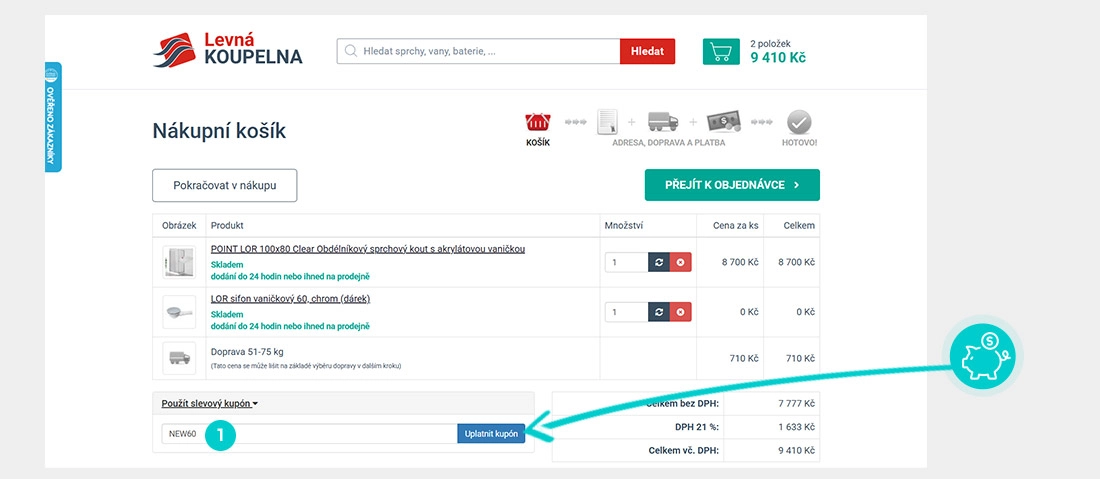Open LOR sifon vaničkový 60 product link

point(290,299)
